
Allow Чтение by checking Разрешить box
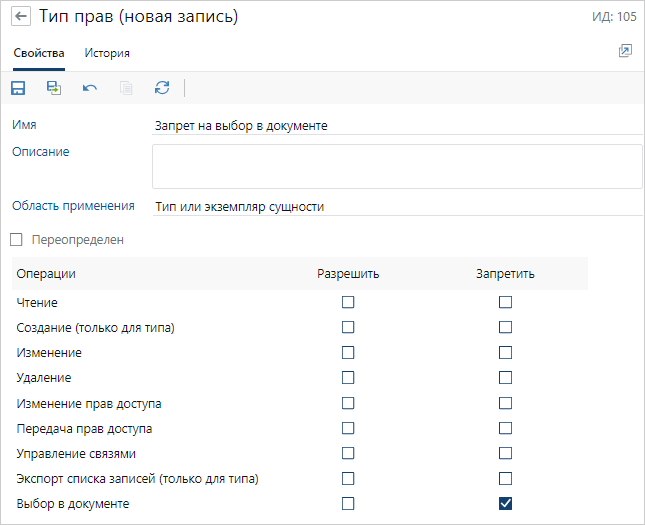point(348,302)
